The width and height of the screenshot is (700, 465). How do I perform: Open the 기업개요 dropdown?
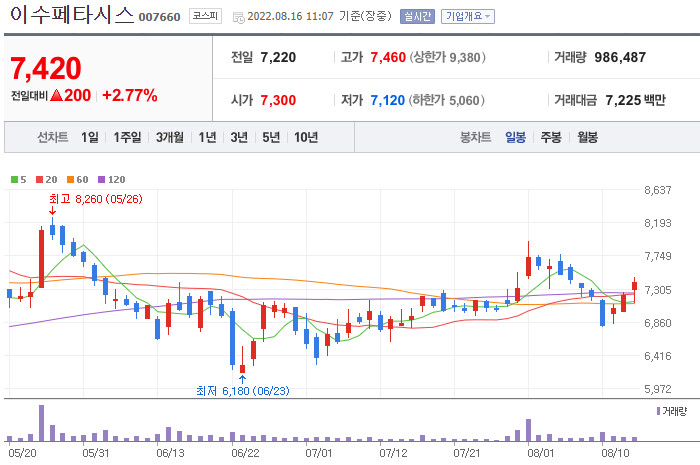[467, 17]
